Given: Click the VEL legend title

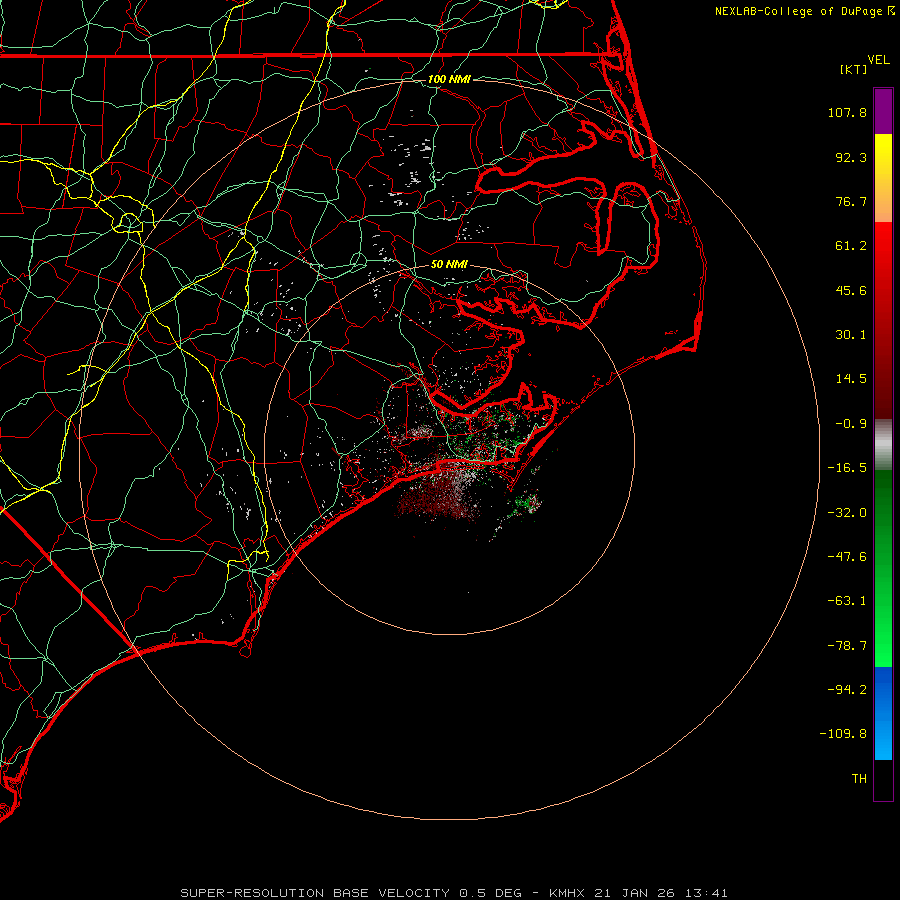Looking at the screenshot, I should (x=878, y=60).
